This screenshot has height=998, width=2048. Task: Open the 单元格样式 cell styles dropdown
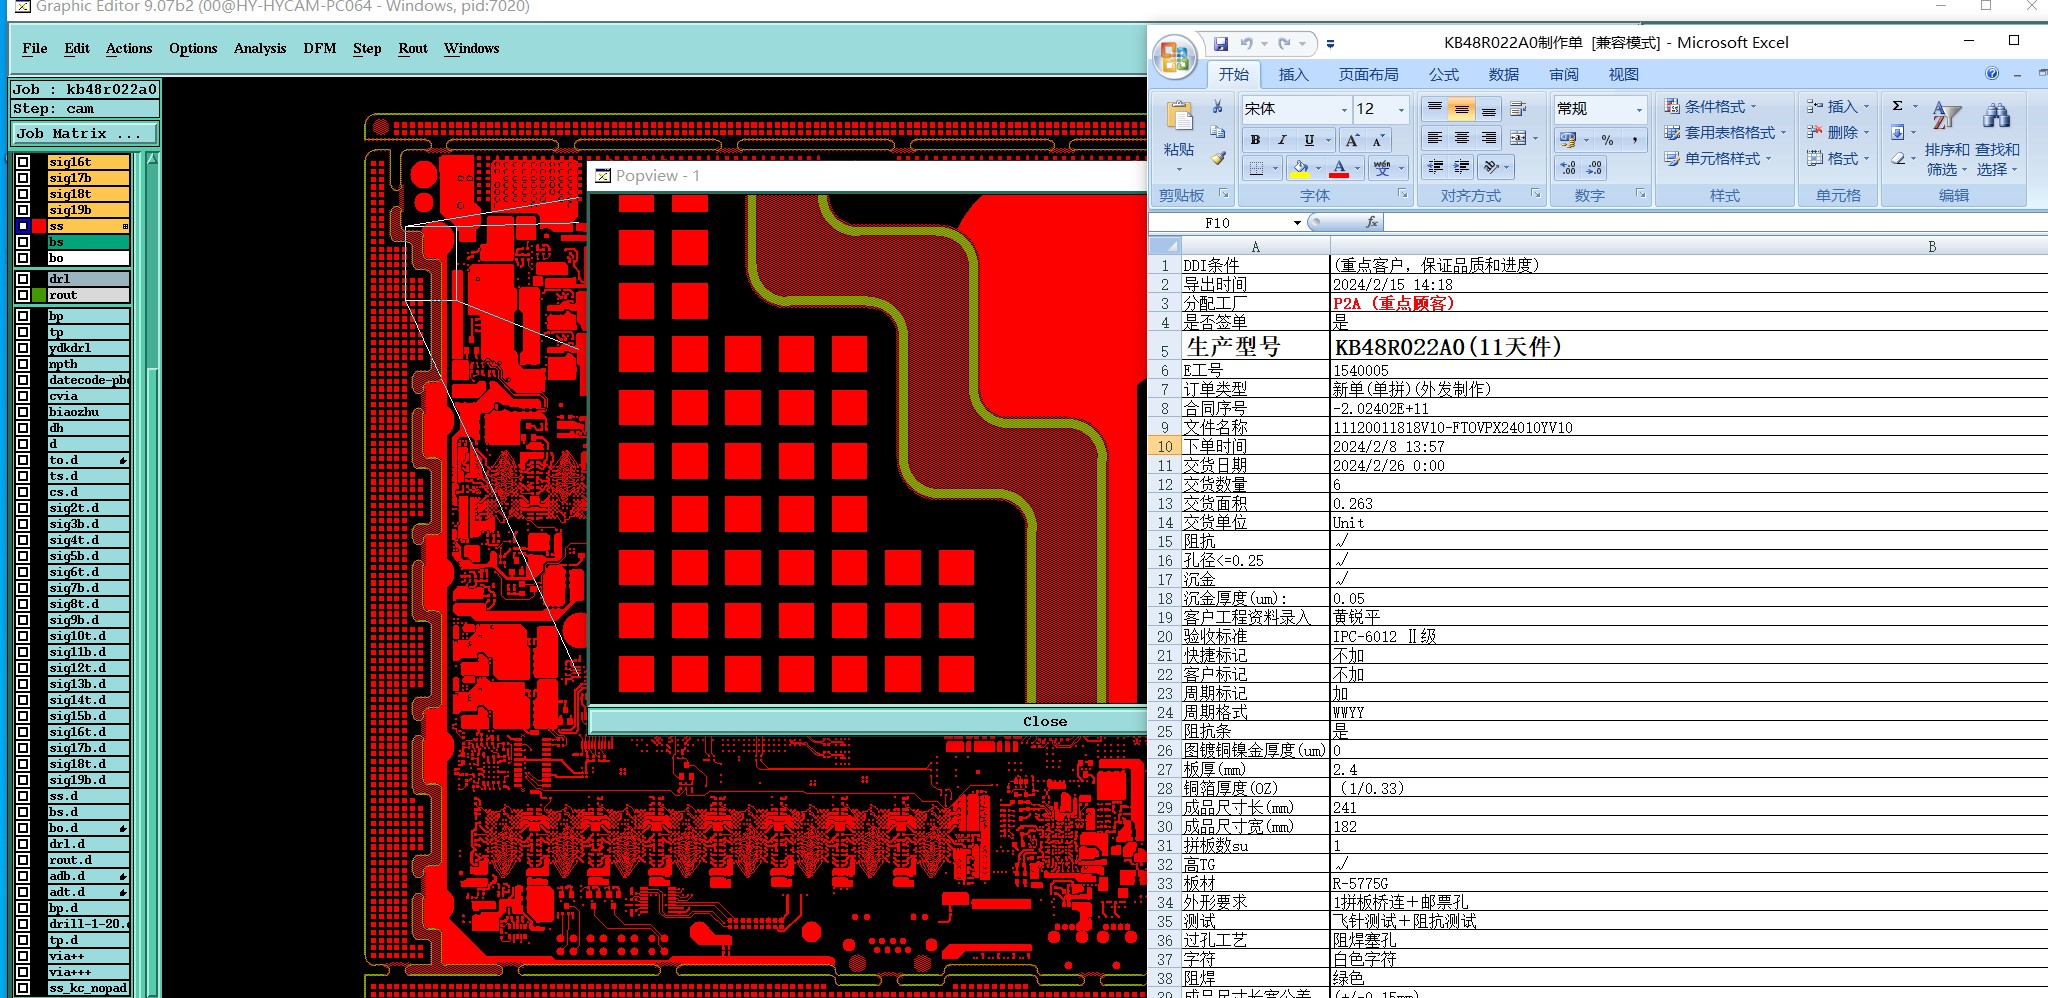tap(1718, 158)
